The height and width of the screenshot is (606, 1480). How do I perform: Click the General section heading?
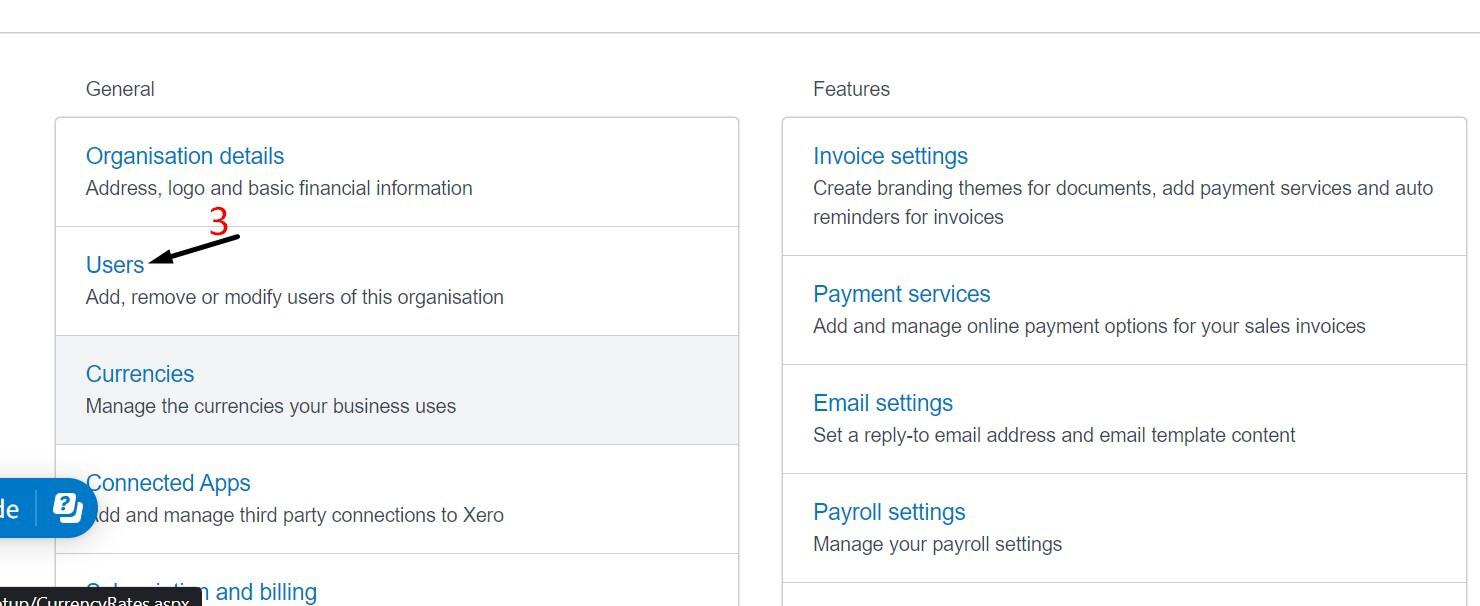coord(120,89)
